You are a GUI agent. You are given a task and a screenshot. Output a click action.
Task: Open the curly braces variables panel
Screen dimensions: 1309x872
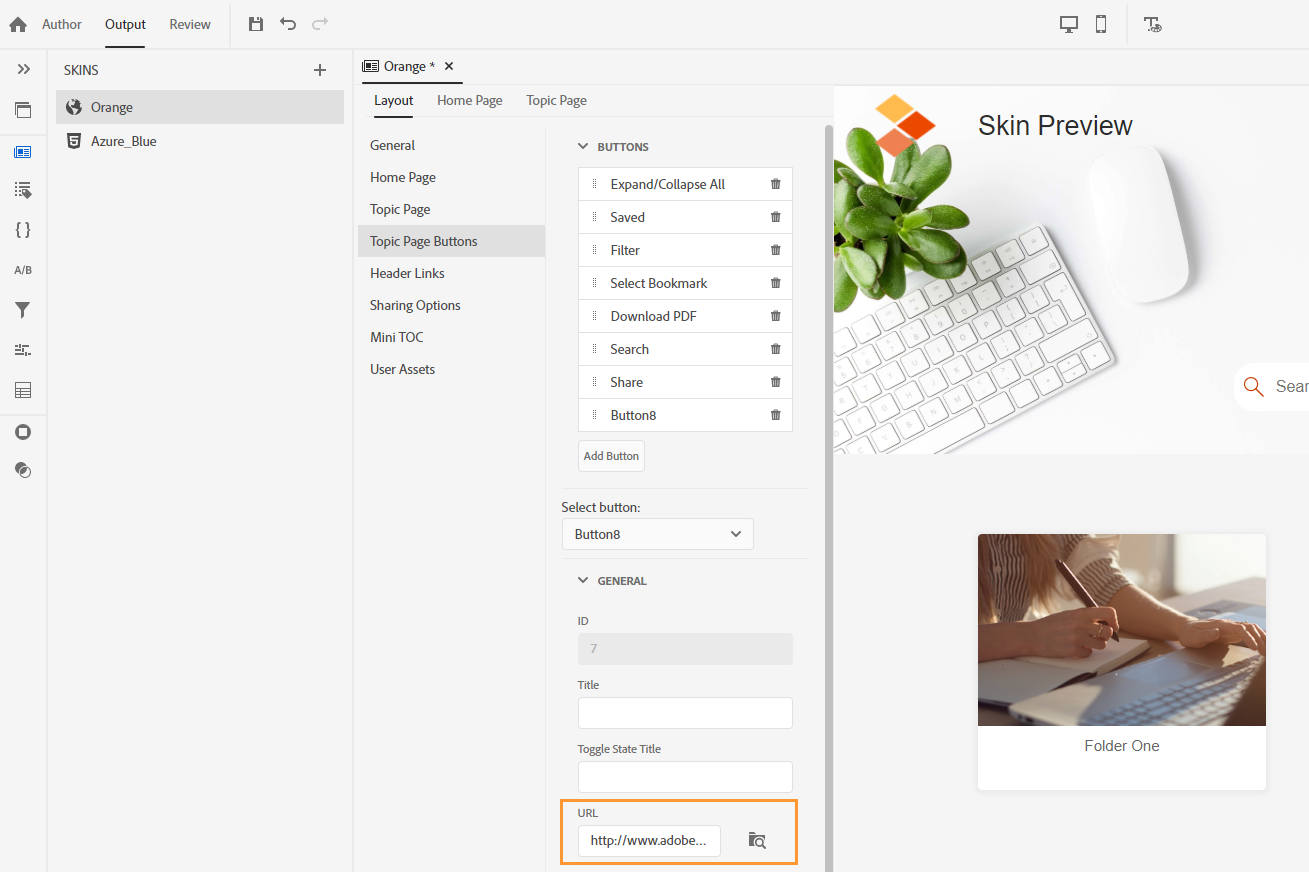(23, 230)
